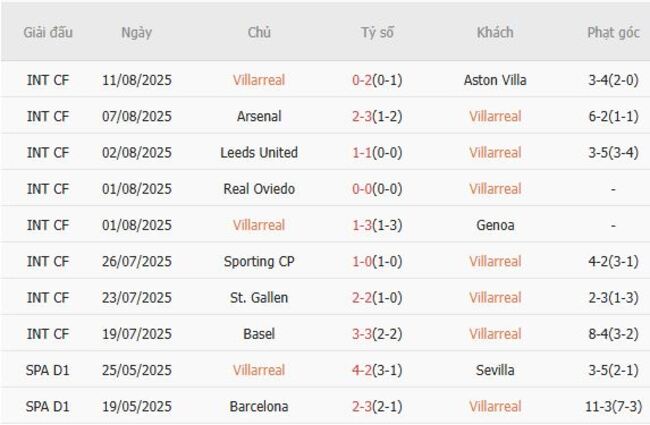Open the Arsenal team link

pos(259,116)
